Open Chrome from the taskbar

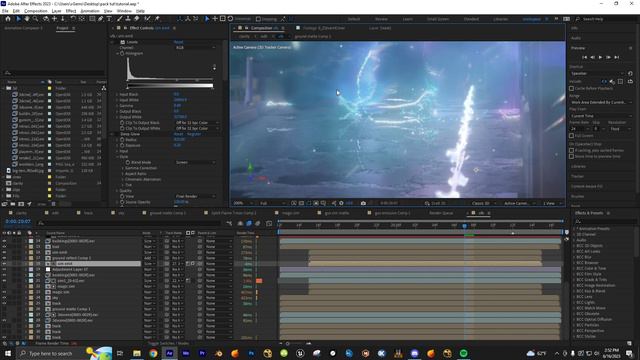(x=153, y=353)
